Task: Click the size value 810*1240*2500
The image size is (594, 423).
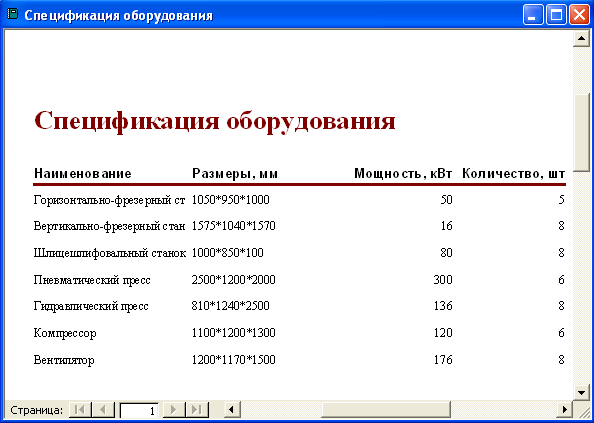Action: pyautogui.click(x=230, y=306)
